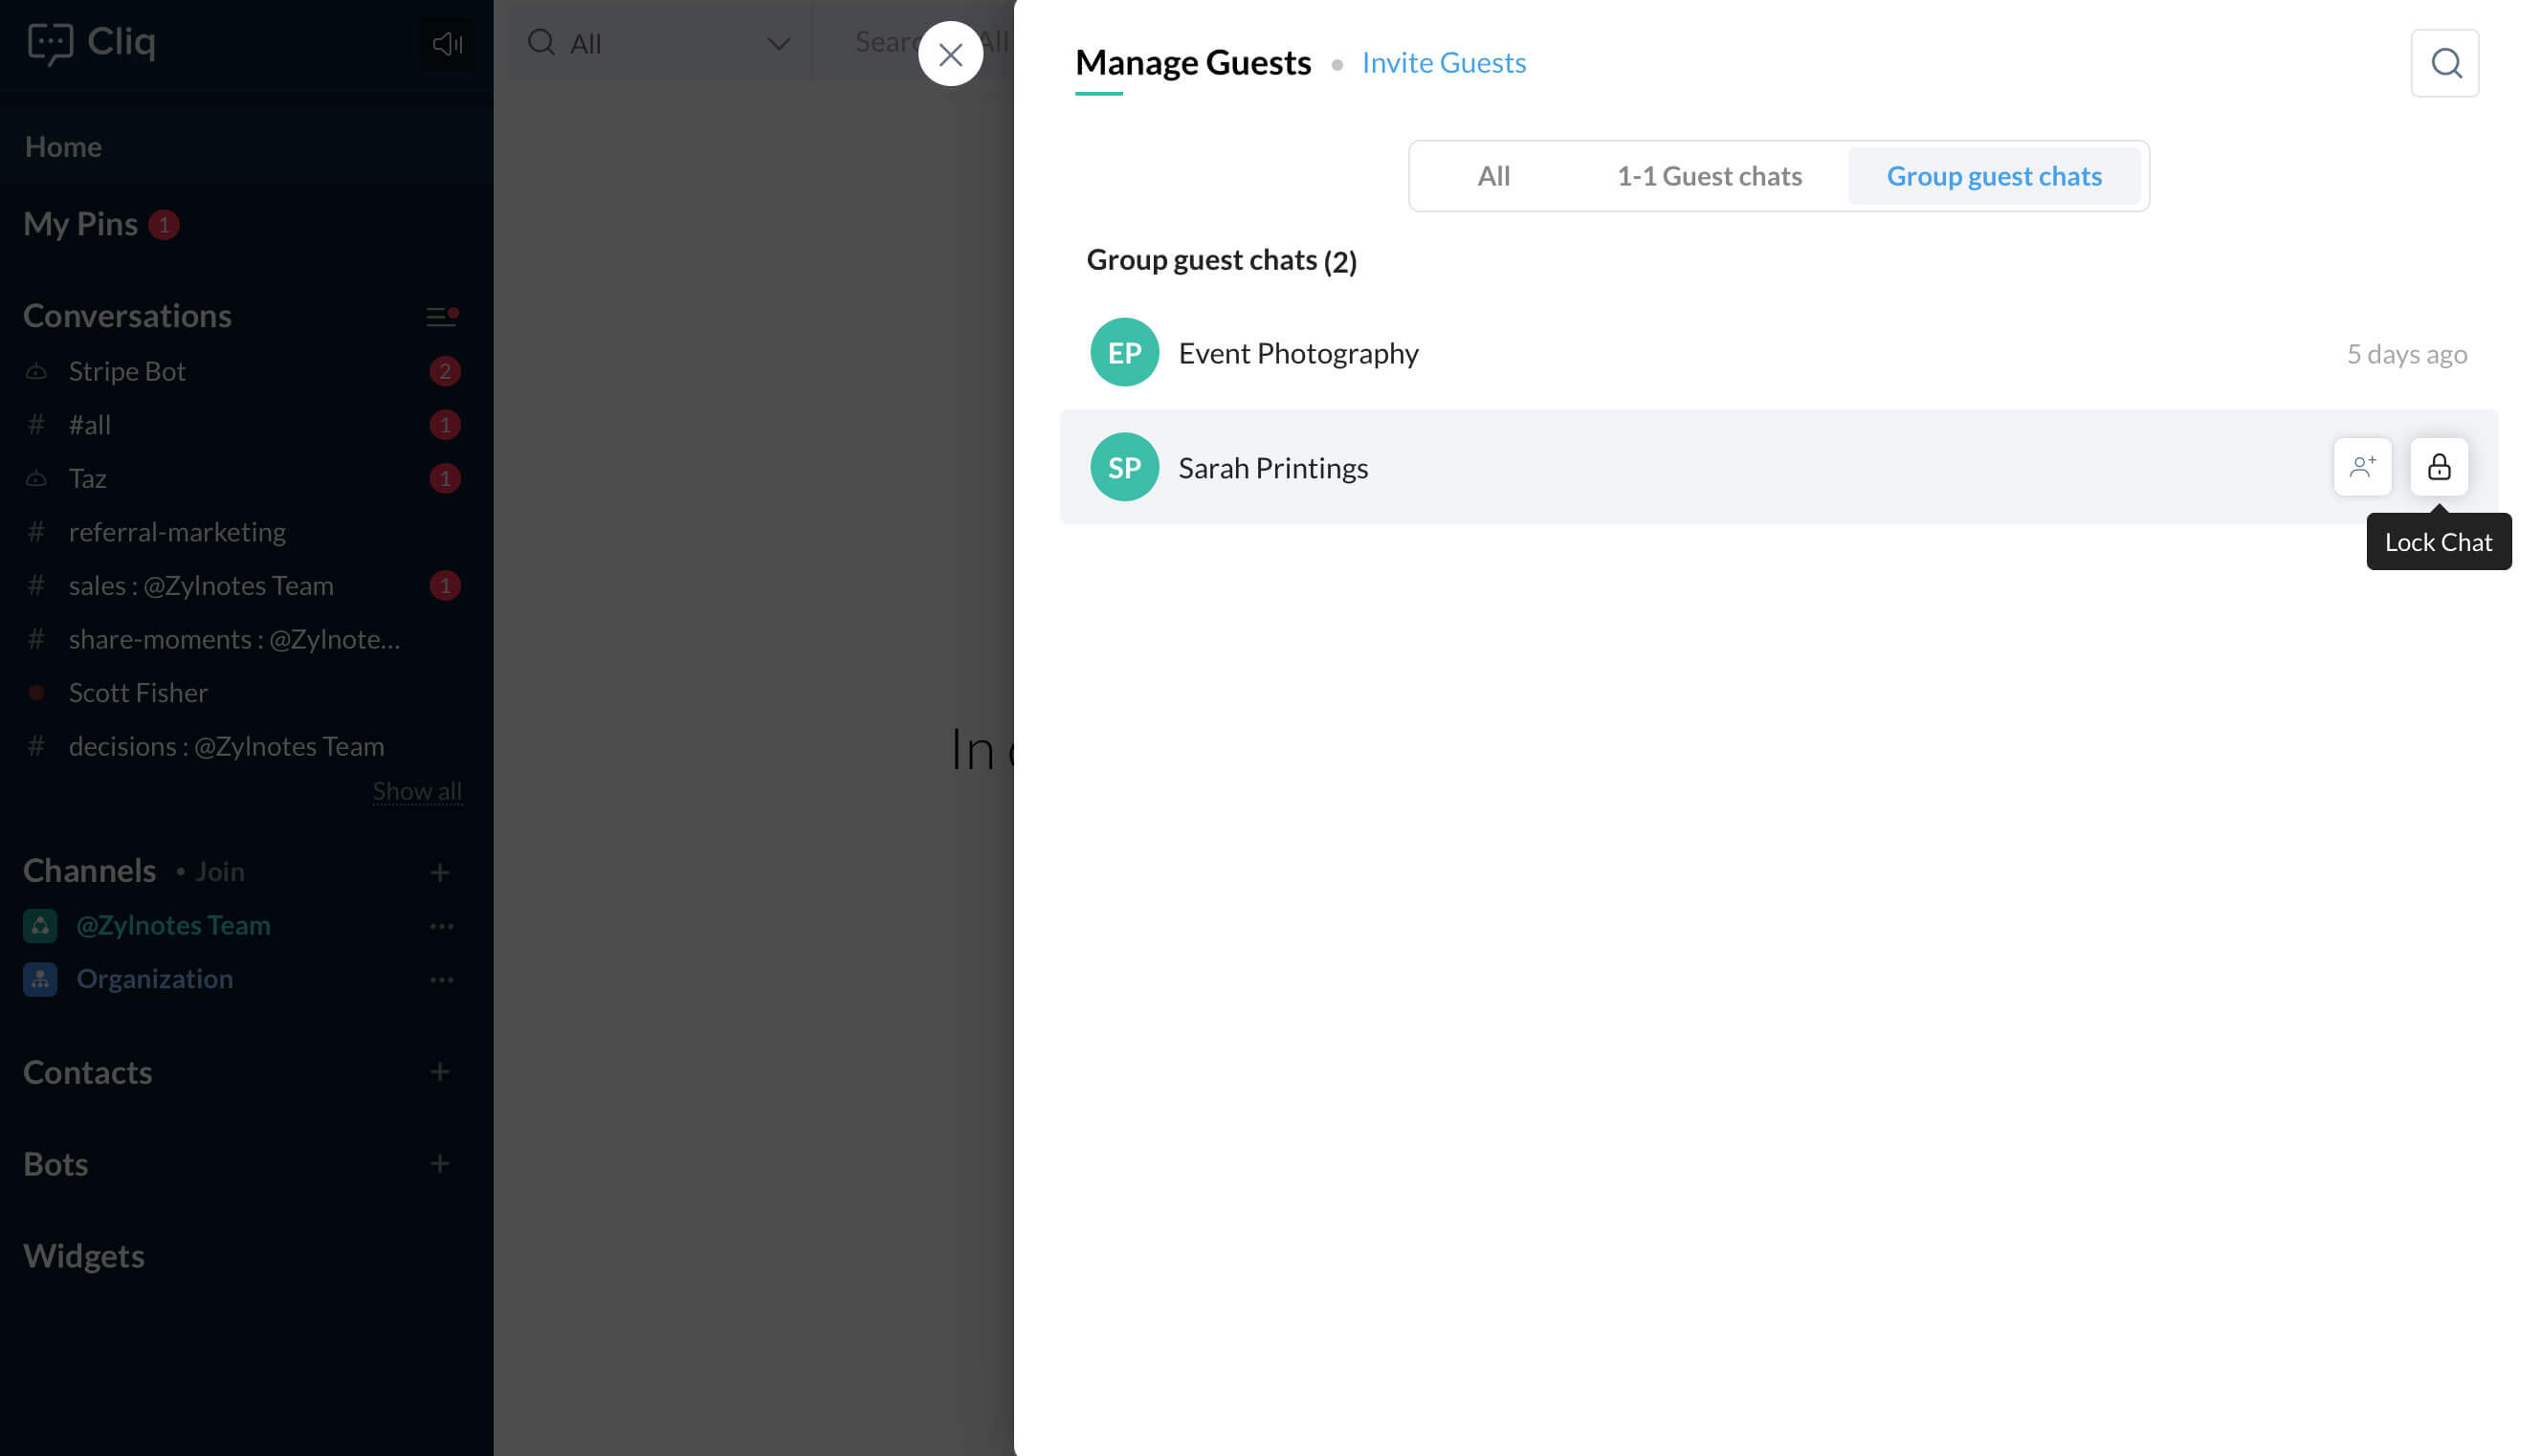Click the search magnifier in top bar
2541x1456 pixels.
(541, 42)
